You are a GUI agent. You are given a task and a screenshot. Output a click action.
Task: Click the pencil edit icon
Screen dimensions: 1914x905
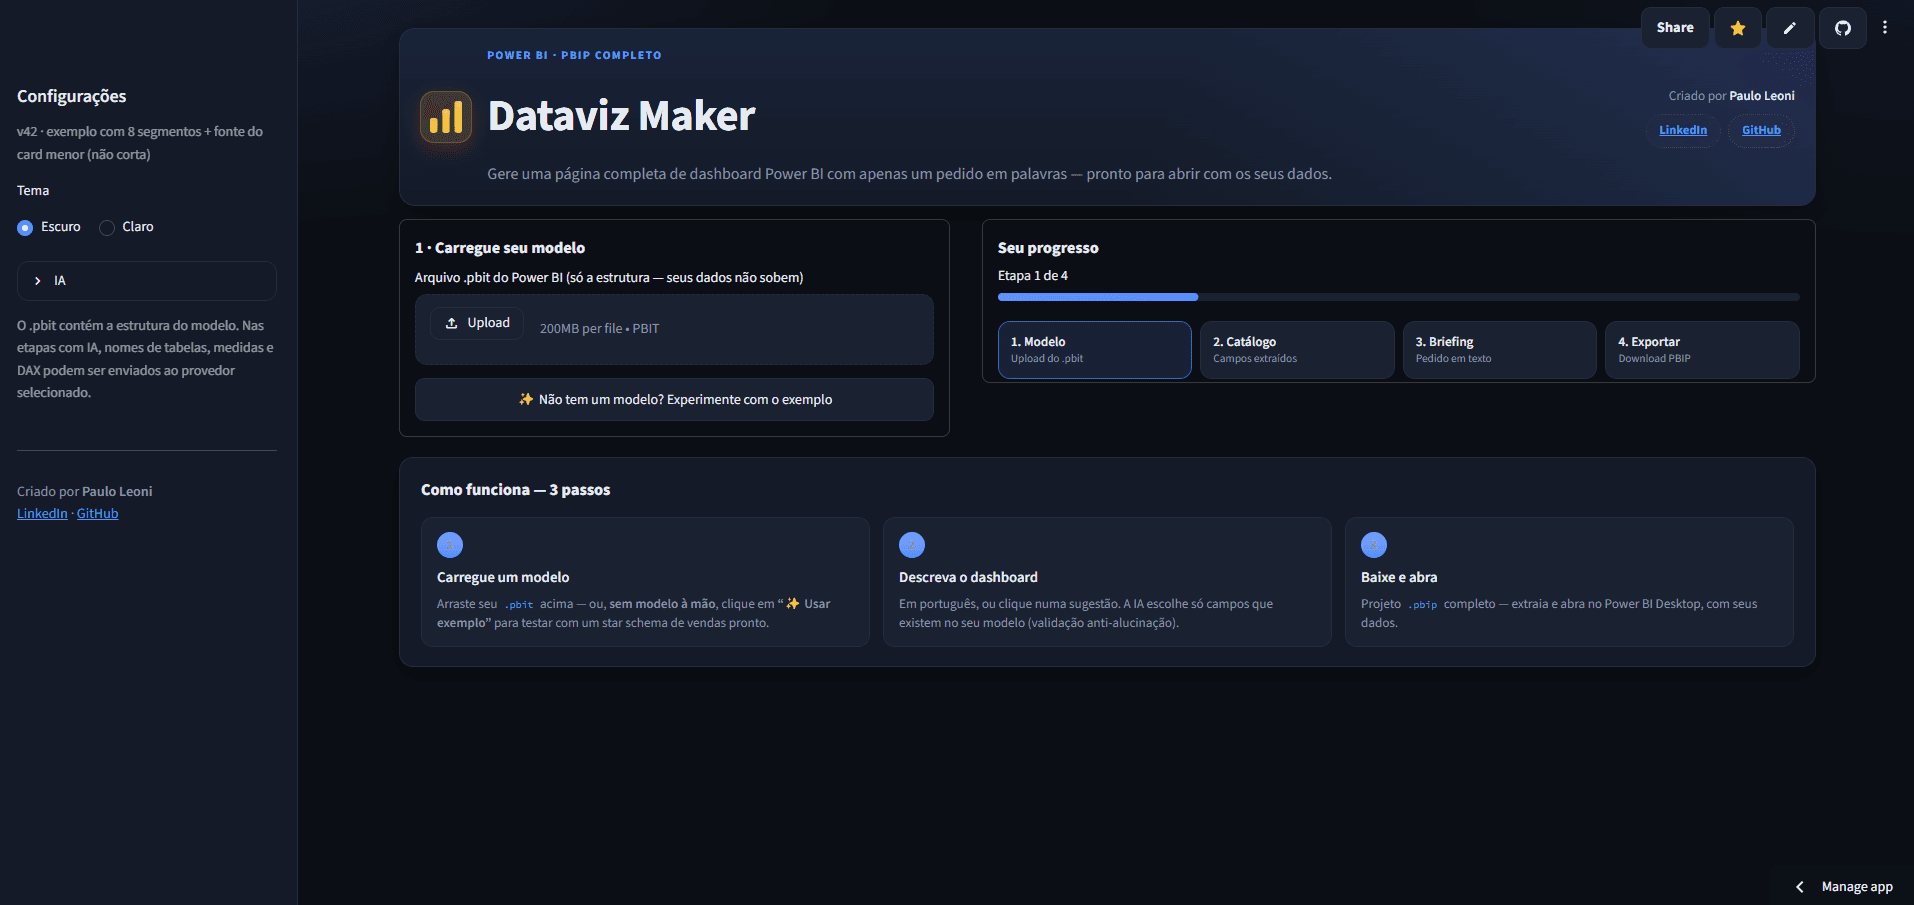1790,28
